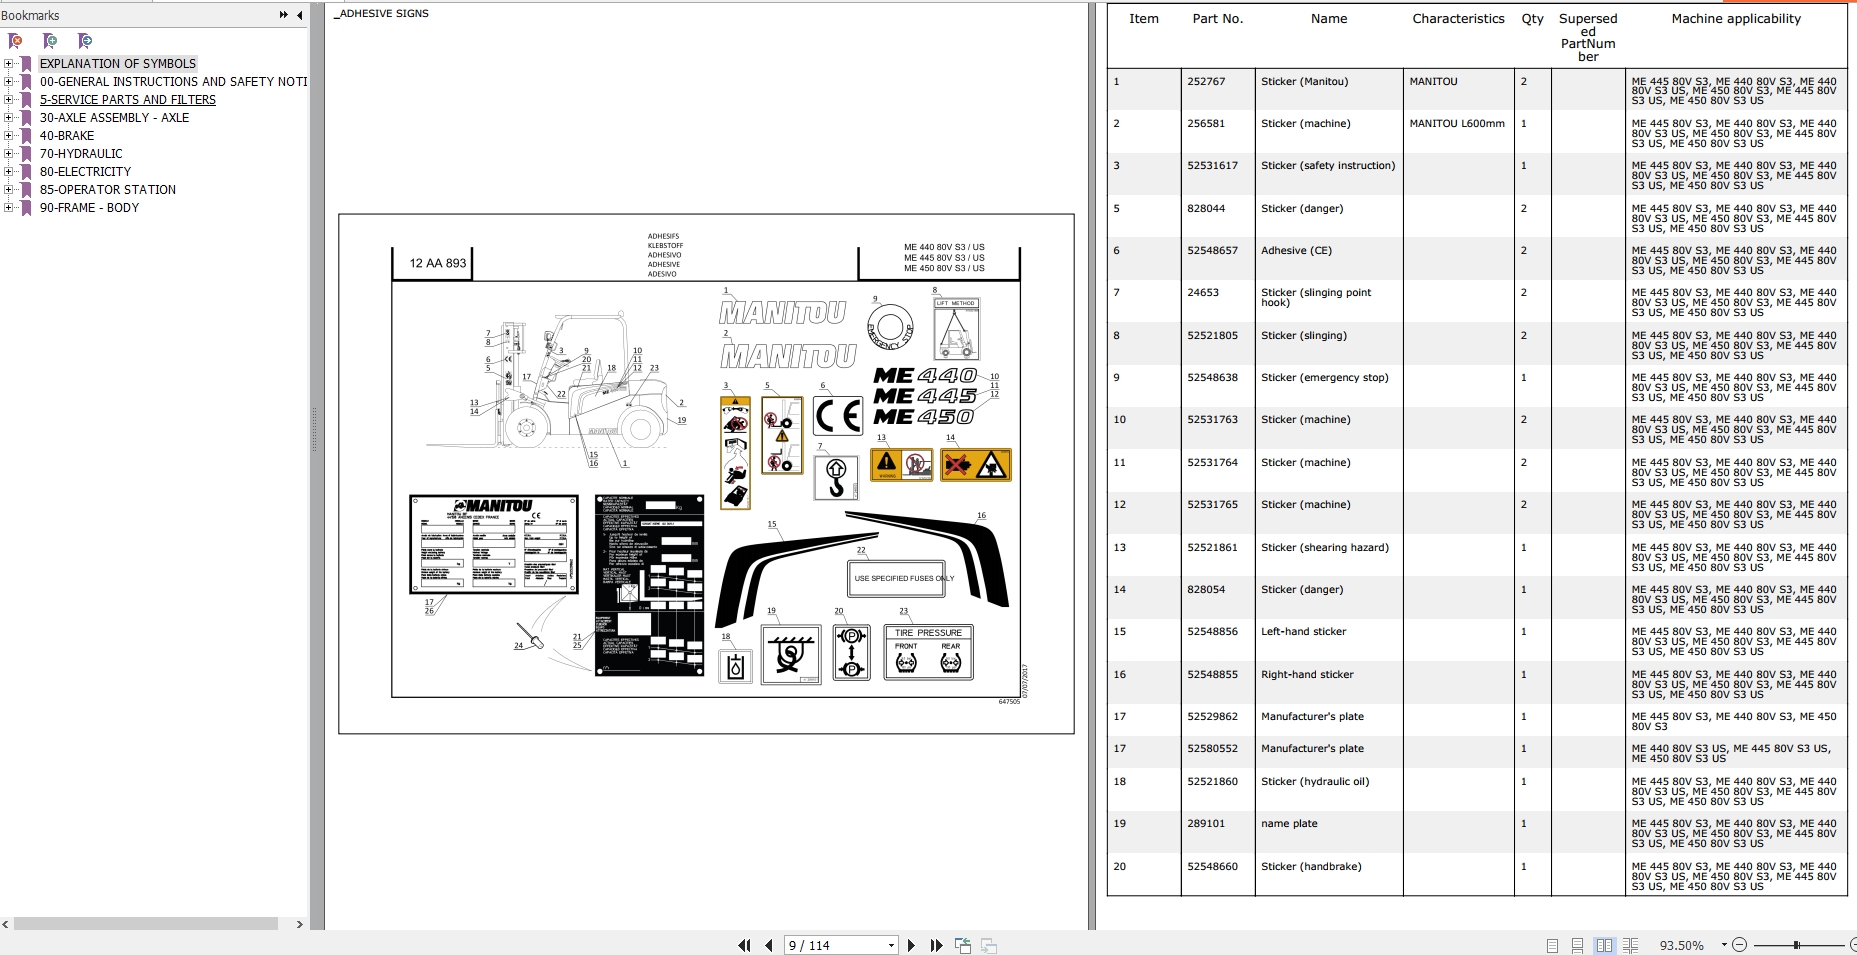Click the zoom slider handle

point(1796,945)
